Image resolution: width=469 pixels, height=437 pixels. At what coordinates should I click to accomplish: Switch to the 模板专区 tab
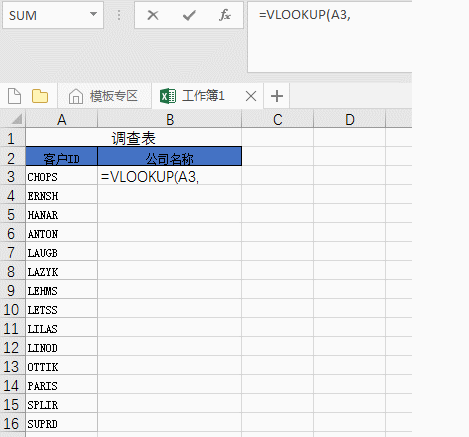click(104, 96)
